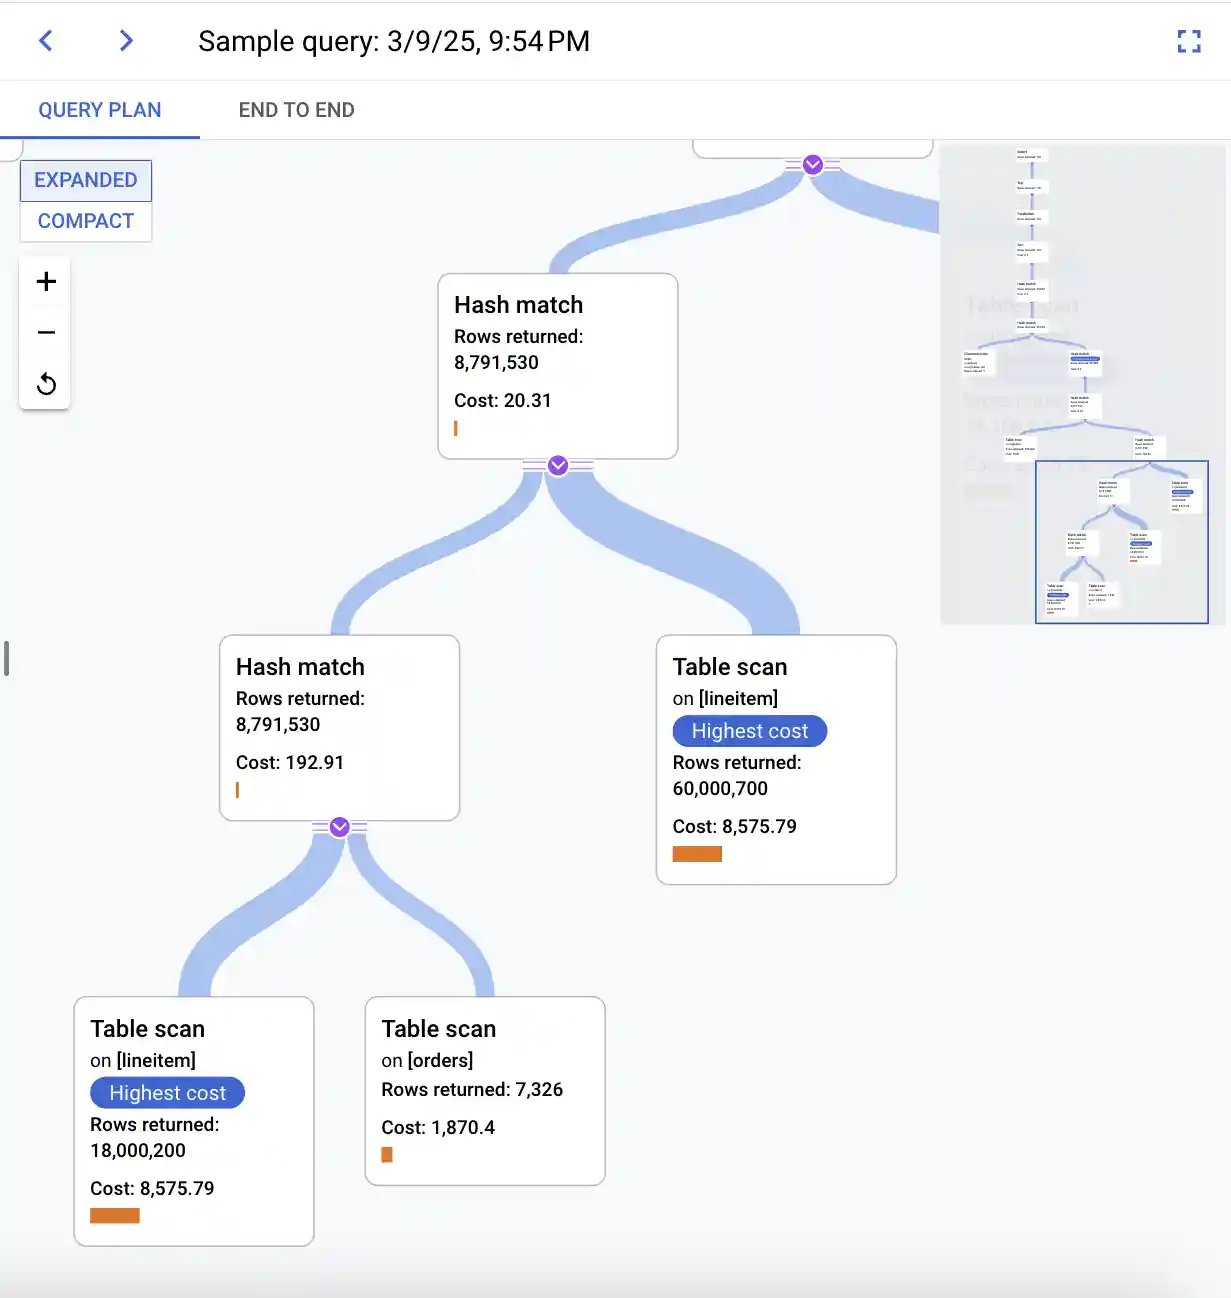
Task: Navigate forward using the right chevron
Action: [125, 40]
